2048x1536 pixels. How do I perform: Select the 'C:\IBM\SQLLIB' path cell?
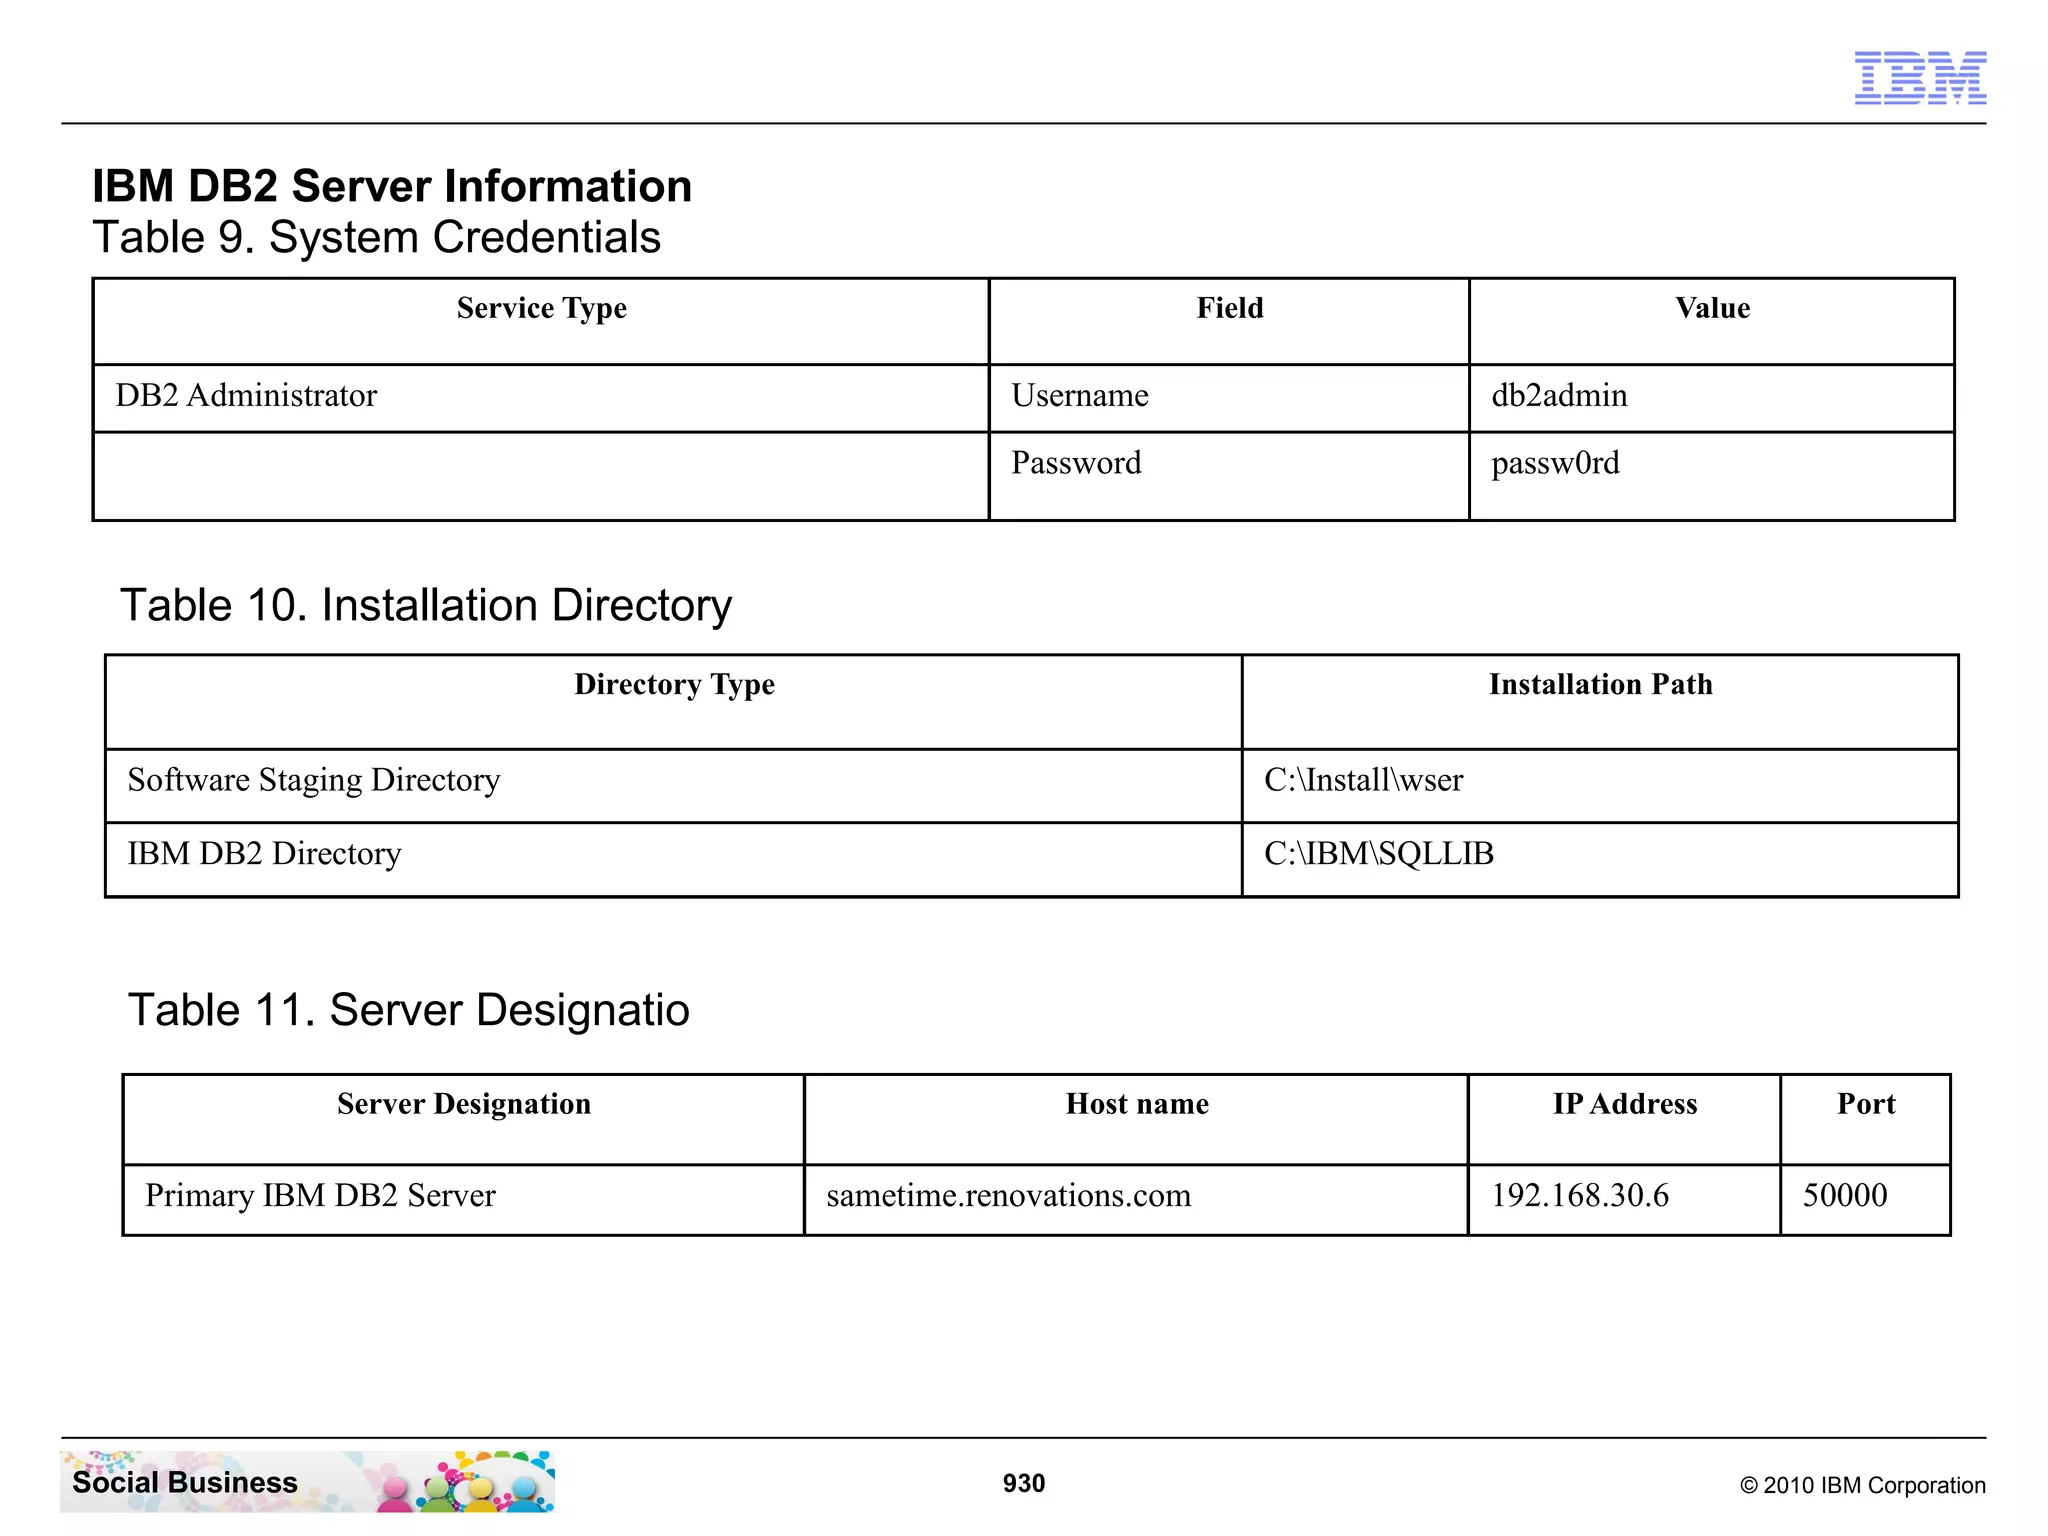(1600, 860)
